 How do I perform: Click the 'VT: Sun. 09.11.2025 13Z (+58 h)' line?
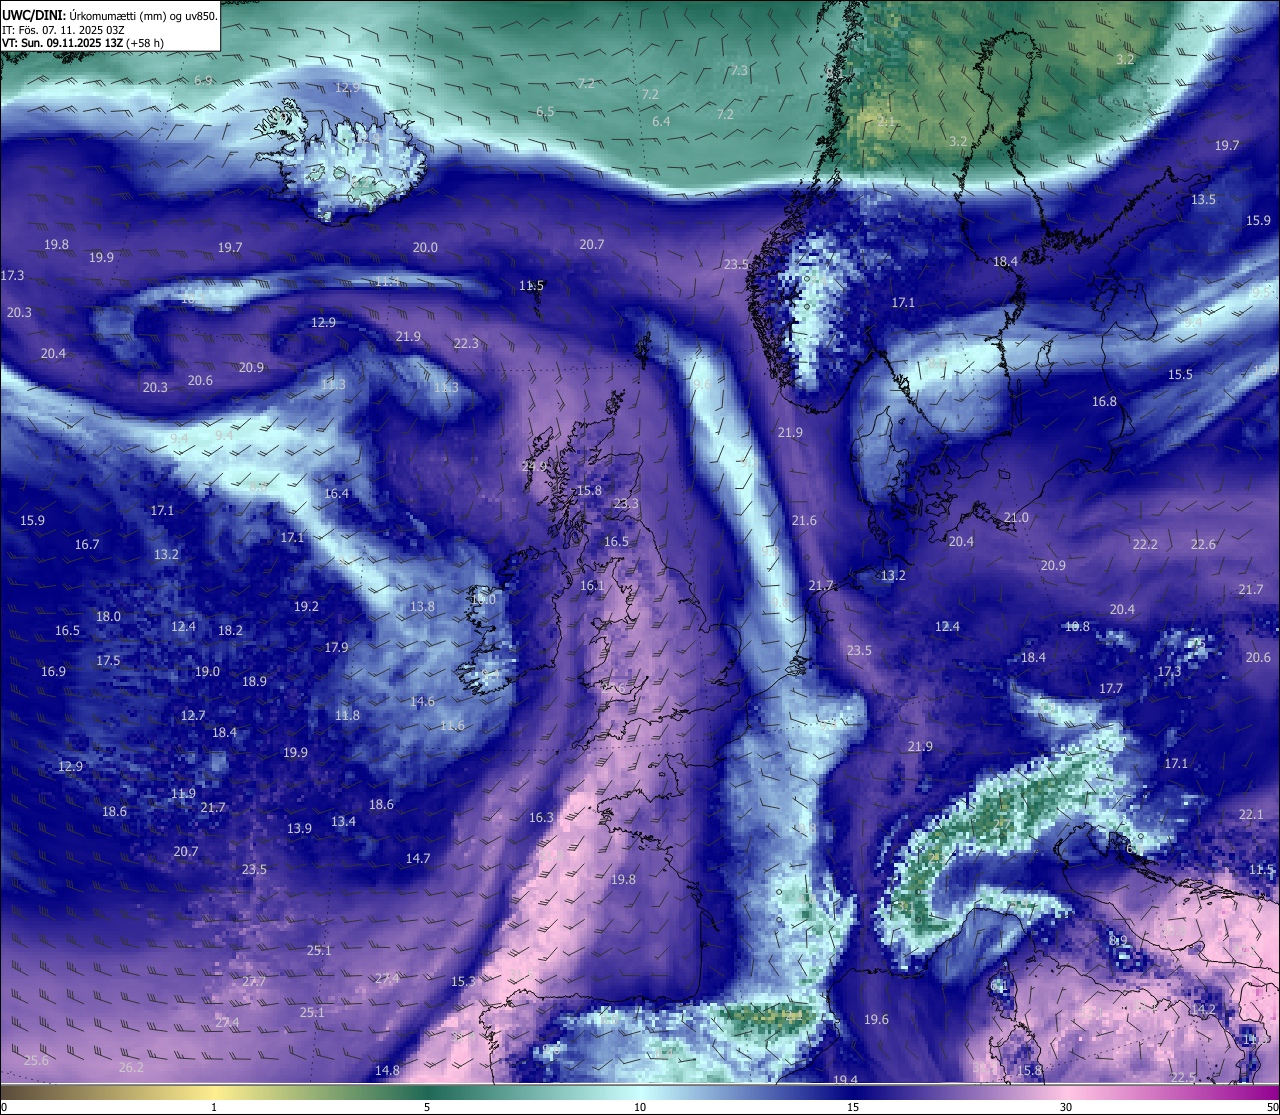[x=83, y=43]
